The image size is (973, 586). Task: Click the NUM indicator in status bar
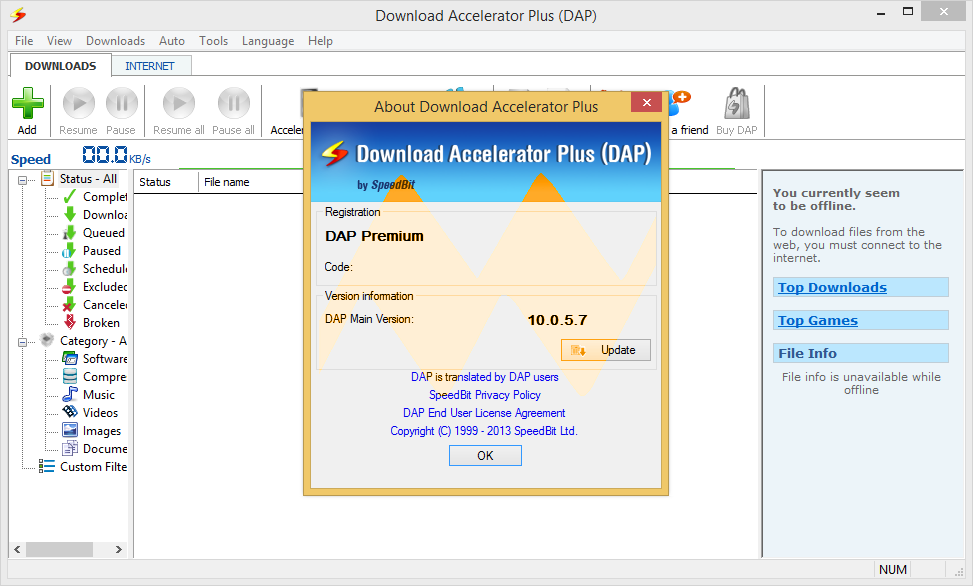click(x=893, y=569)
